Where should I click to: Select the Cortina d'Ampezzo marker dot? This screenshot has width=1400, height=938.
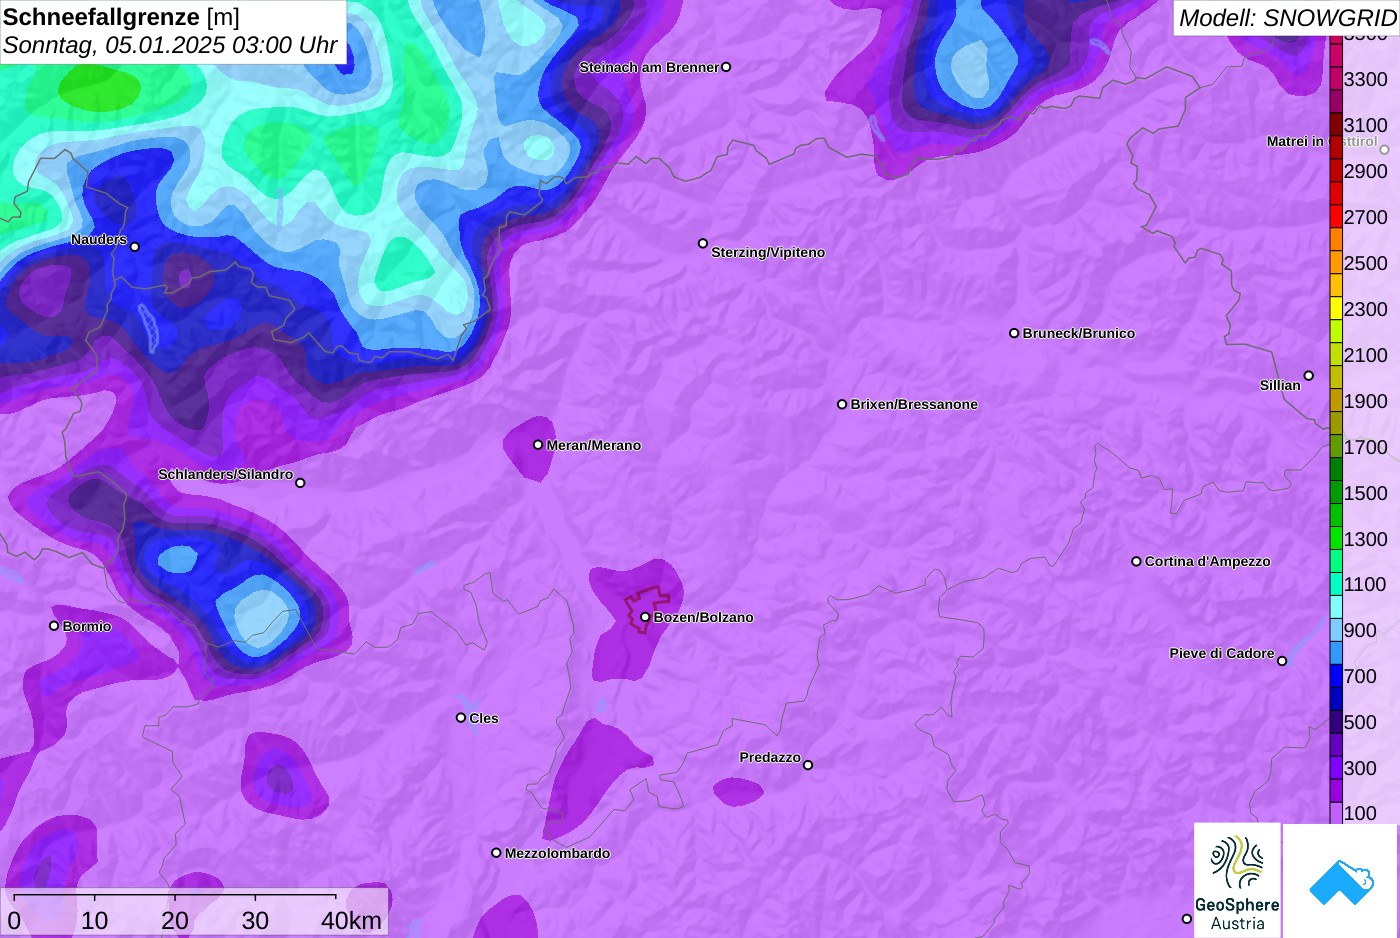(1136, 561)
